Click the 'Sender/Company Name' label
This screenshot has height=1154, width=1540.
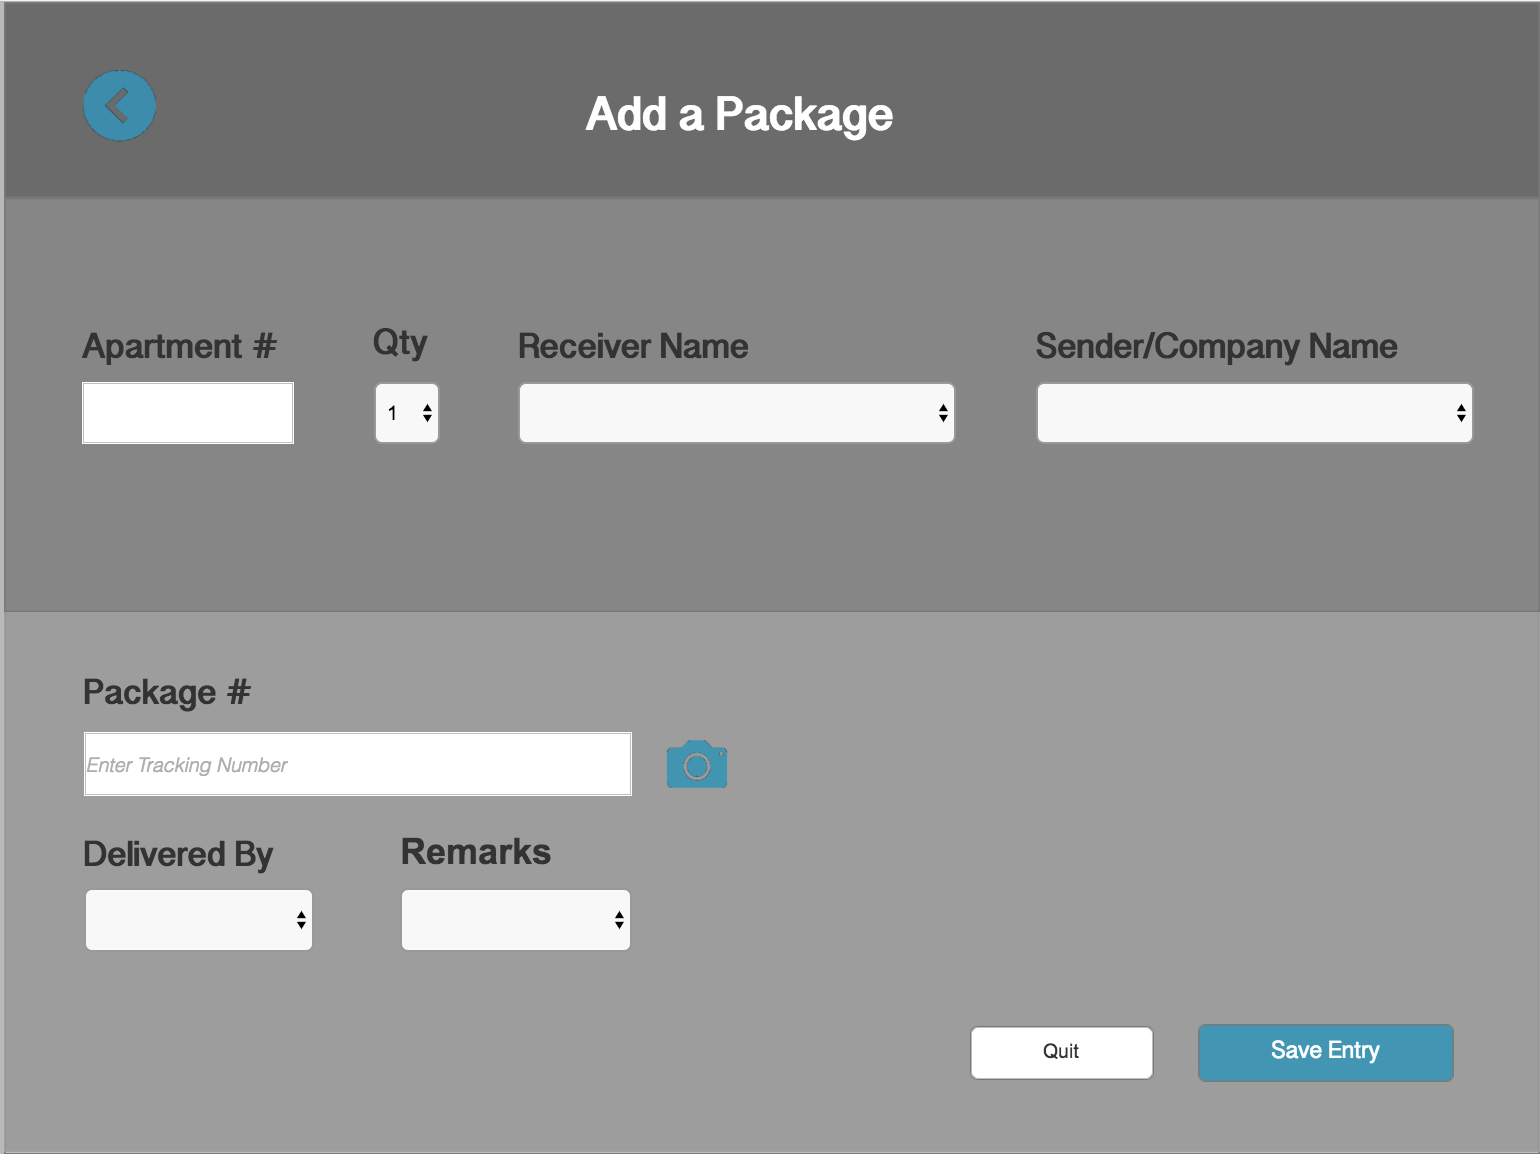tap(1216, 346)
